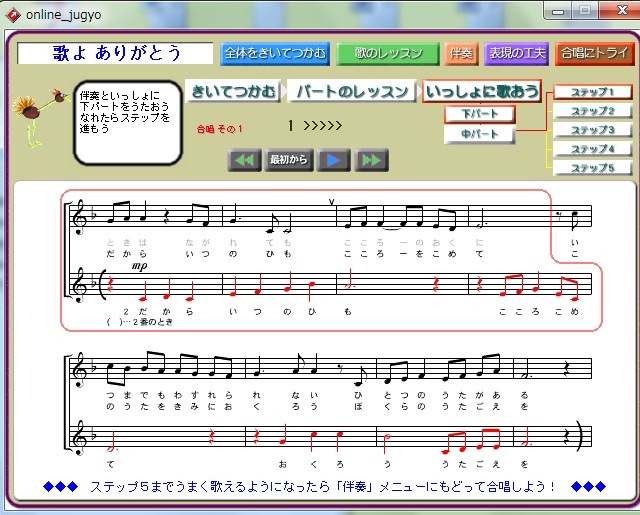Click the mp dynamic marking on lower staff
This screenshot has height=515, width=640.
[x=139, y=266]
